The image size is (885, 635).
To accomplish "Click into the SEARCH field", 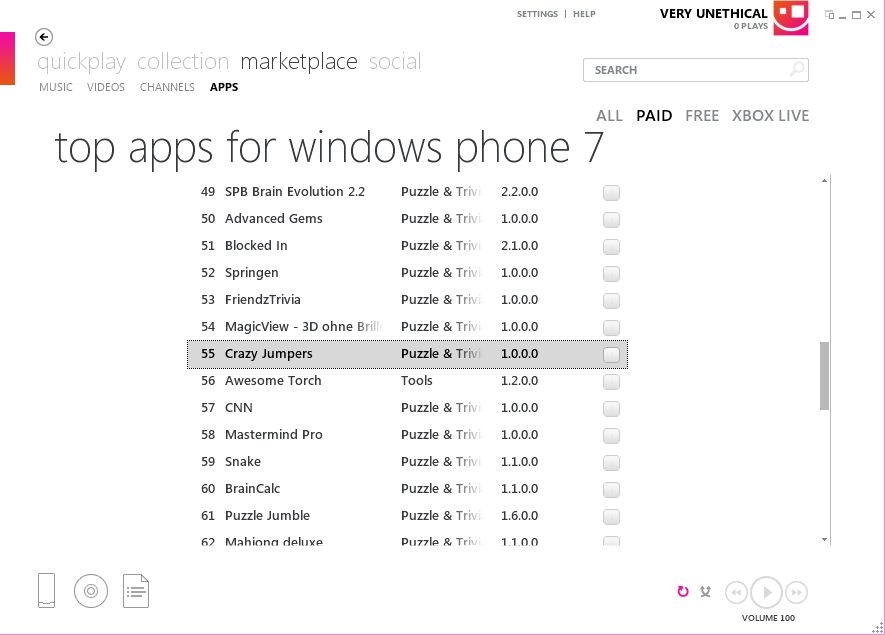I will click(x=695, y=70).
